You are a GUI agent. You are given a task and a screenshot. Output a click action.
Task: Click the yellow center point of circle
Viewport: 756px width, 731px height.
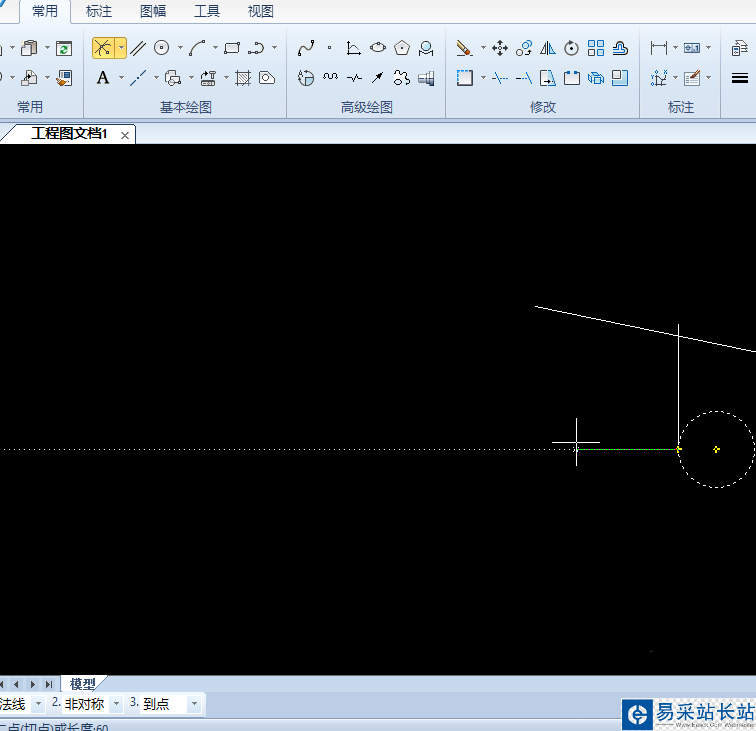tap(716, 449)
